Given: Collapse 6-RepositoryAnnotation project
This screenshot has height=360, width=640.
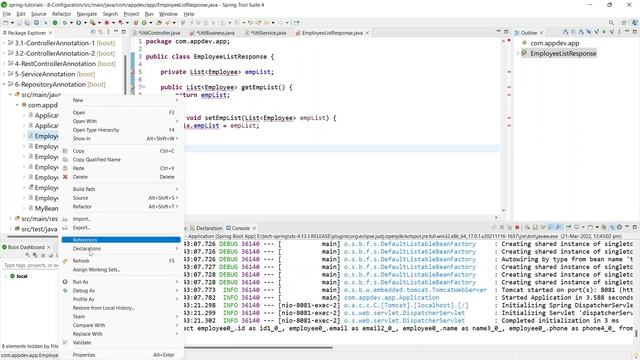Looking at the screenshot, I should point(4,84).
